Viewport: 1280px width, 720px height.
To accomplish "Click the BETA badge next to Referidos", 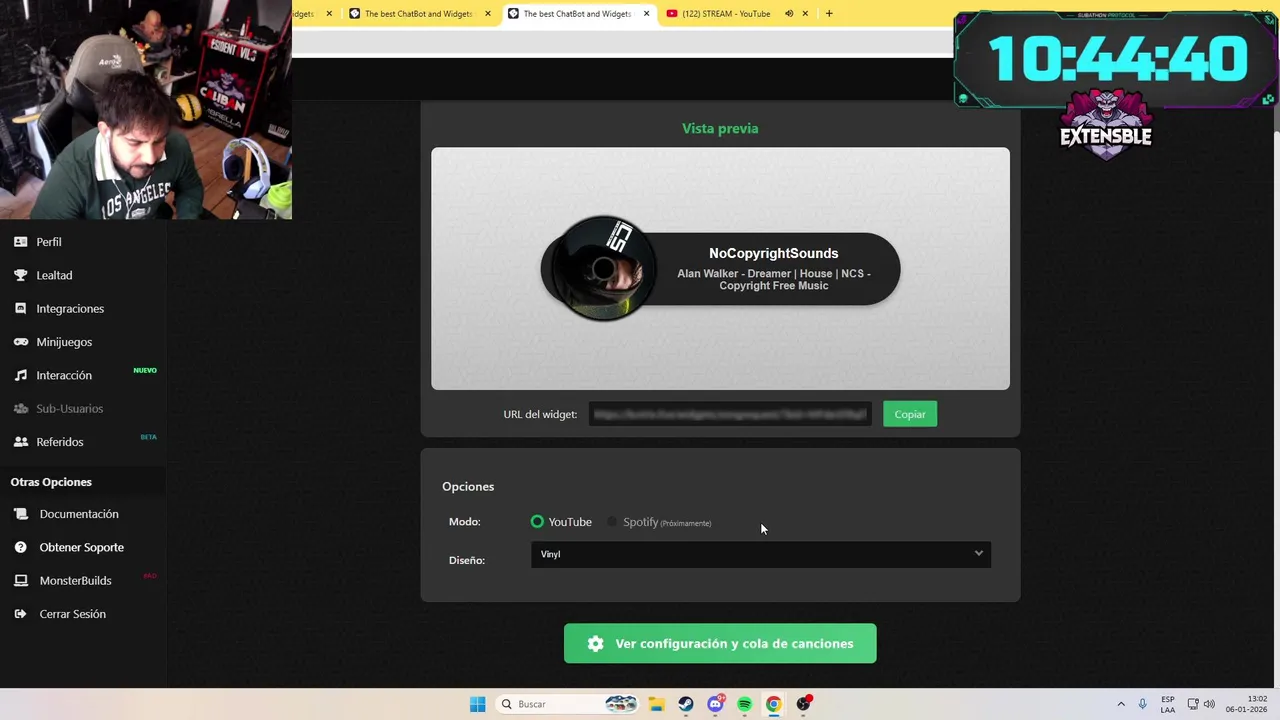I will pyautogui.click(x=148, y=437).
